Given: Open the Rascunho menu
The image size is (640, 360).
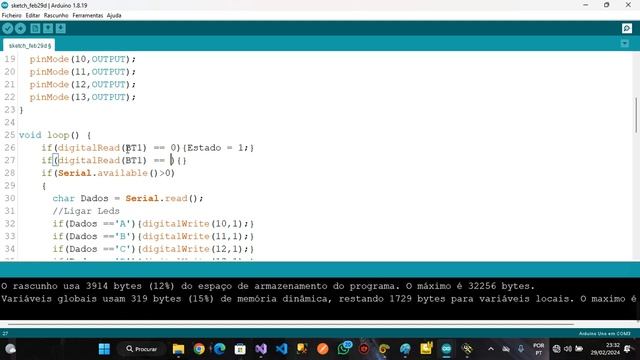Looking at the screenshot, I should point(56,16).
